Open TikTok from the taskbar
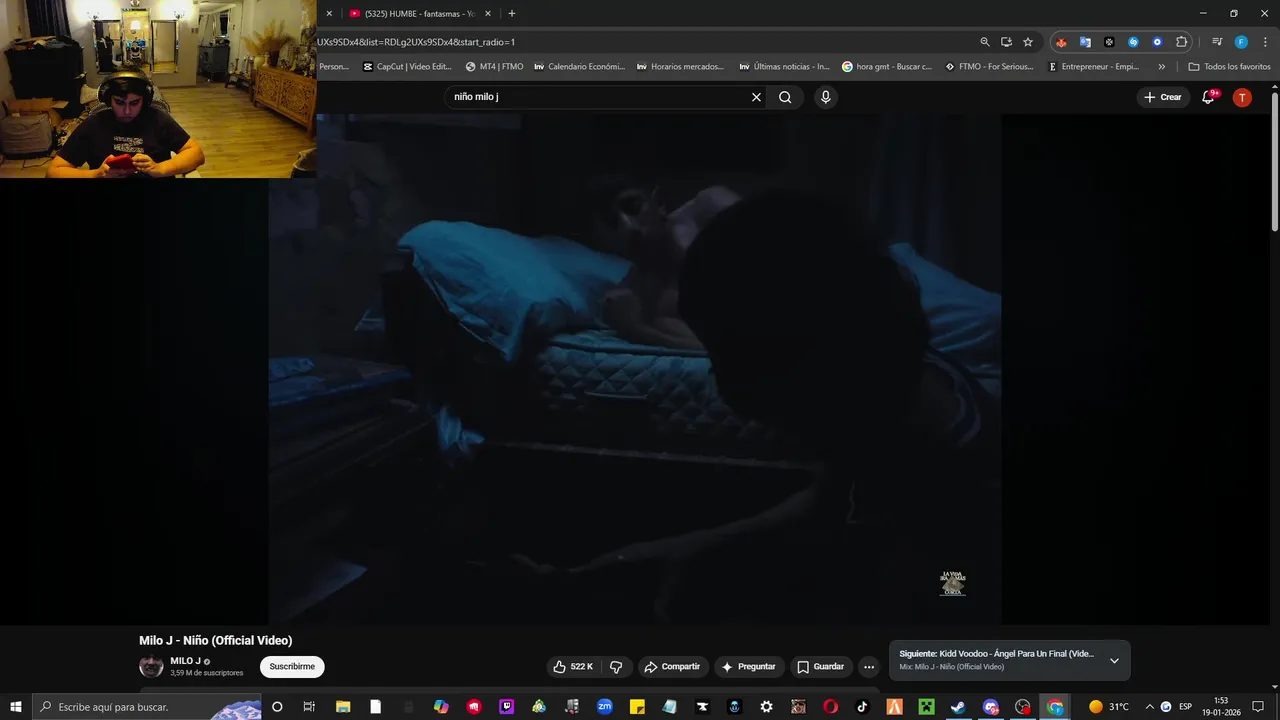The image size is (1280, 720). point(863,707)
